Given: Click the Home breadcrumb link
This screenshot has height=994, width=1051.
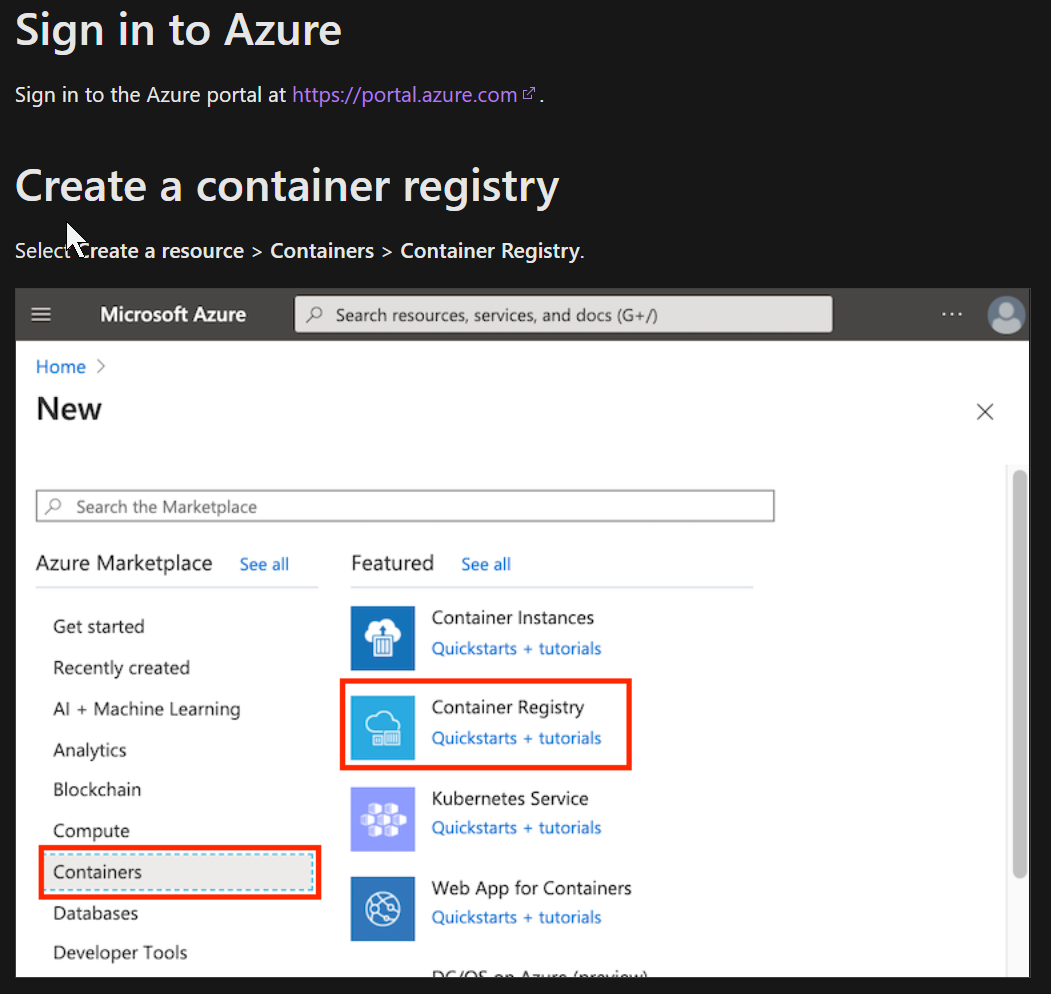Looking at the screenshot, I should click(60, 367).
